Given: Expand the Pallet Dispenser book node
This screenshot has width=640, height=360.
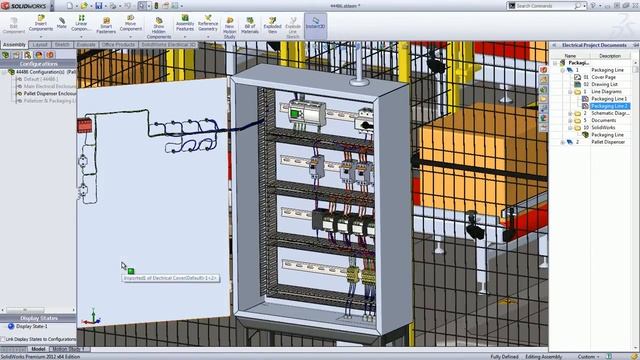Looking at the screenshot, I should tap(562, 142).
